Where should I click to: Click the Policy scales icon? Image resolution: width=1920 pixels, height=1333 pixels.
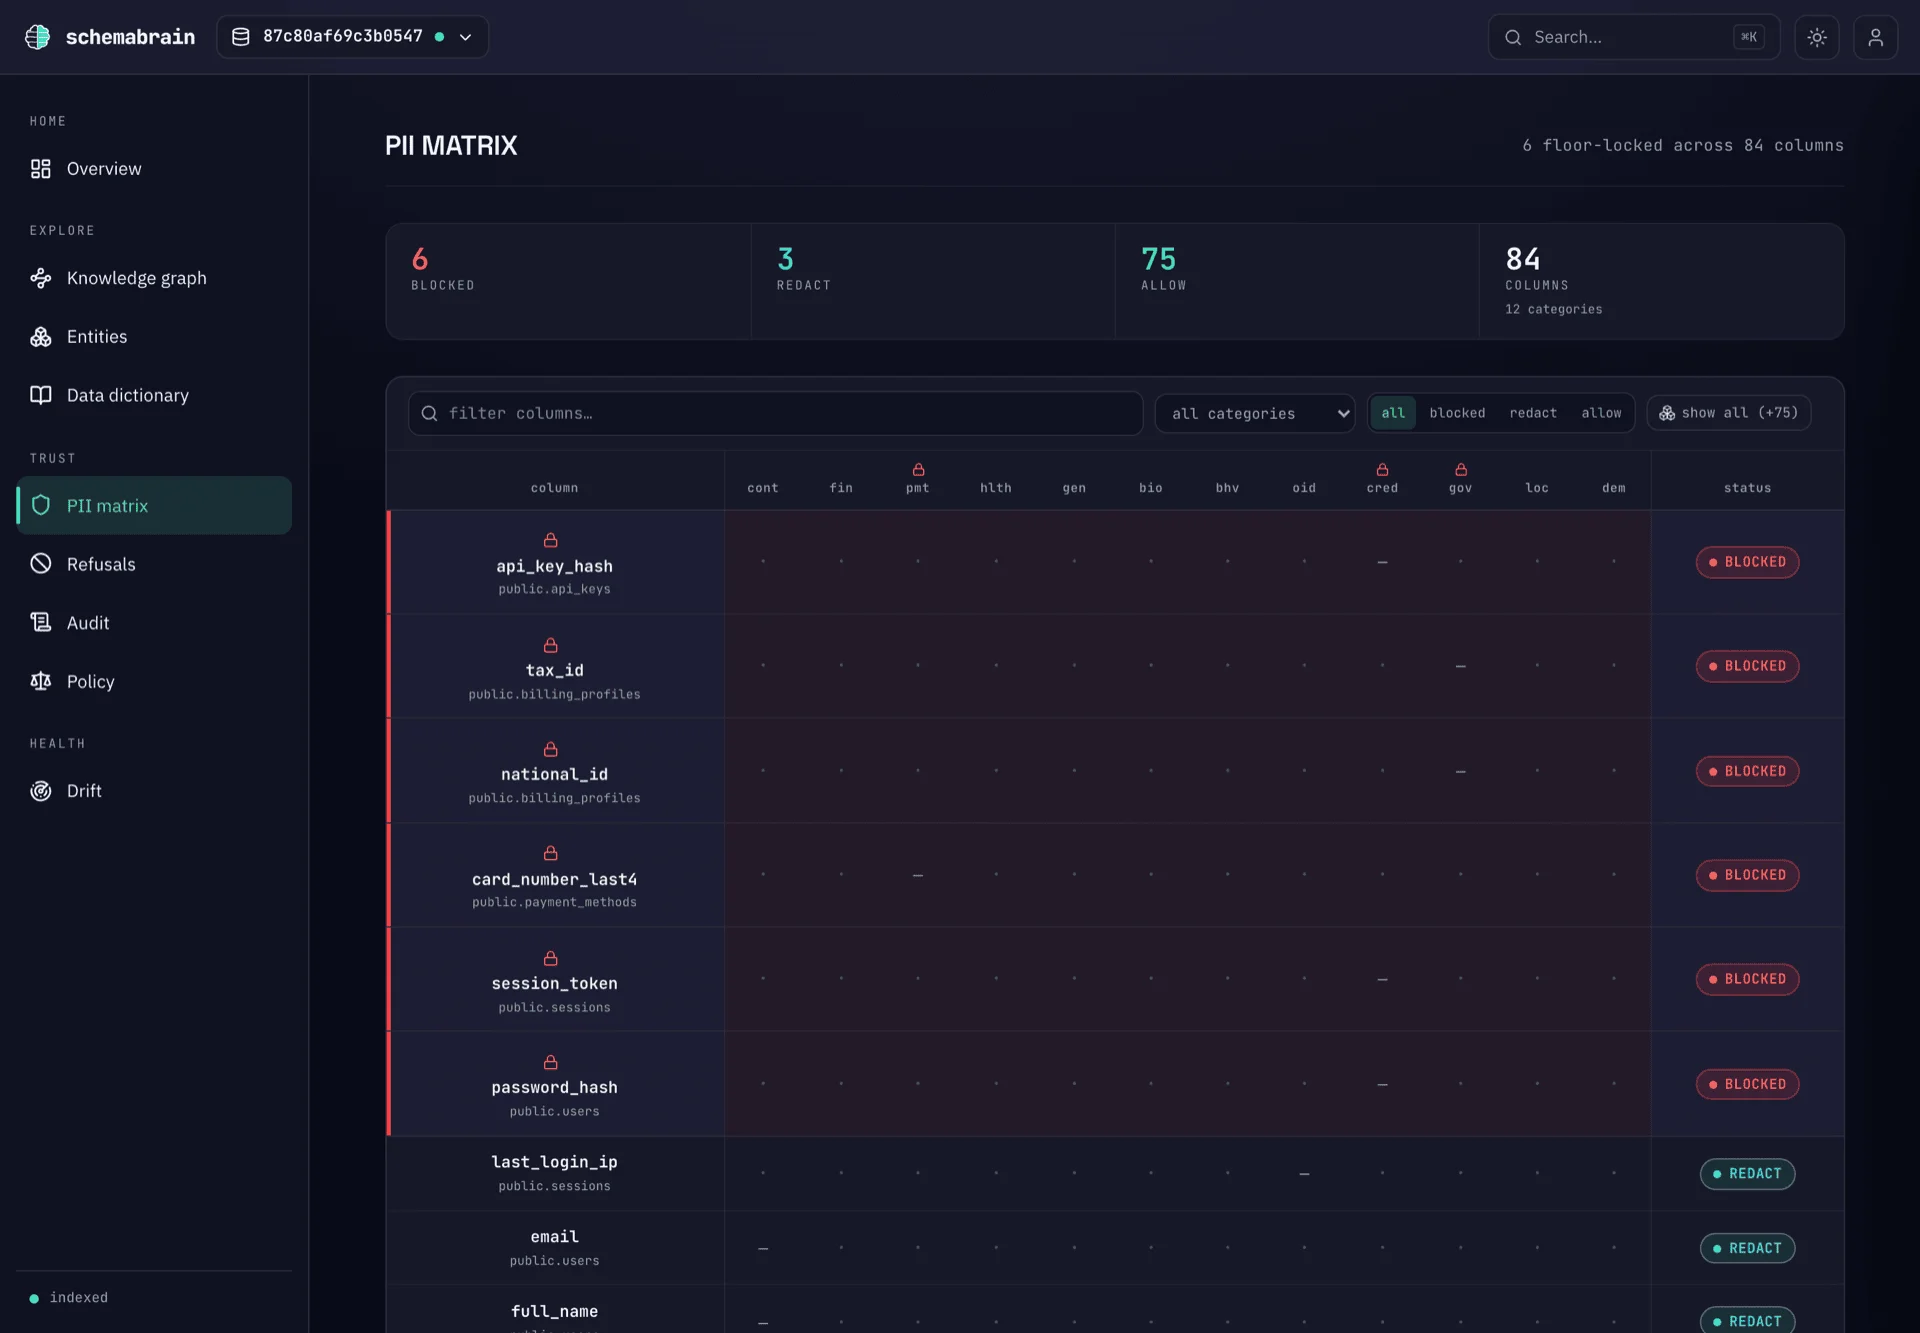(x=41, y=681)
